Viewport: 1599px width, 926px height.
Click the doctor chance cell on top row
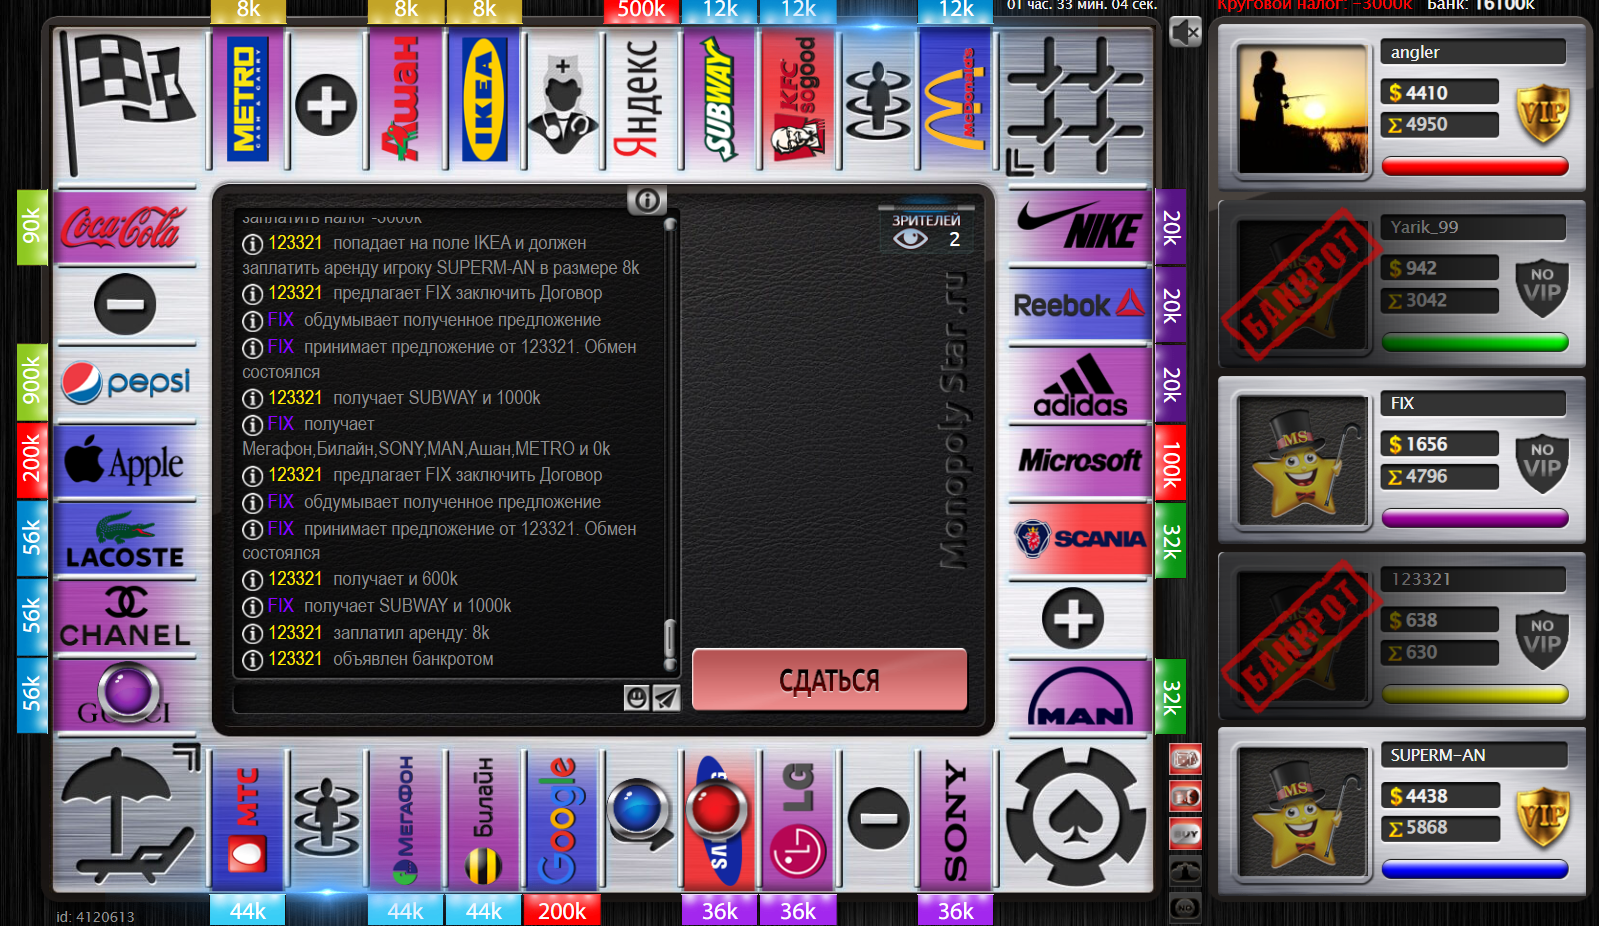(x=562, y=98)
